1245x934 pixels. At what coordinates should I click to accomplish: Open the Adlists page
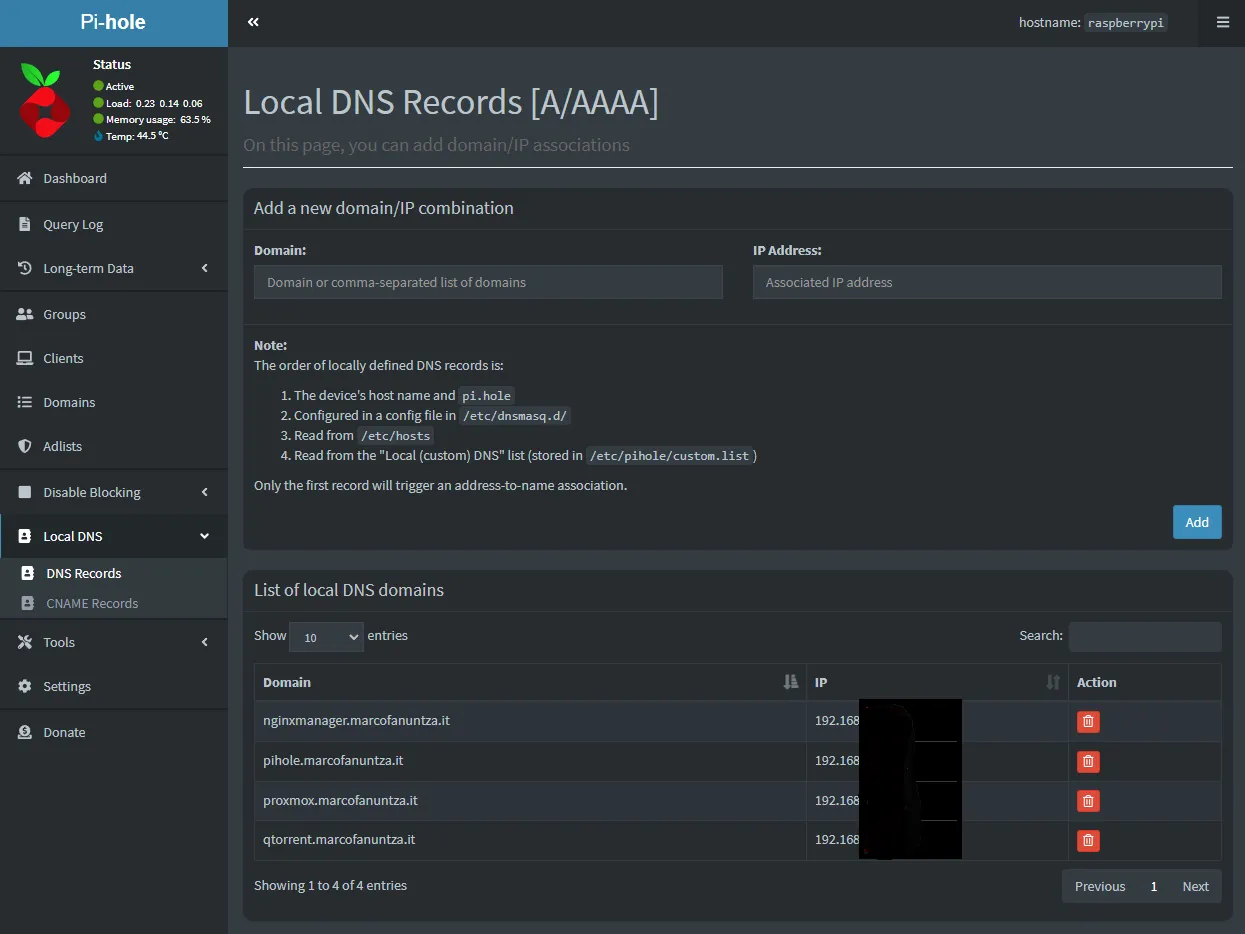pos(114,446)
